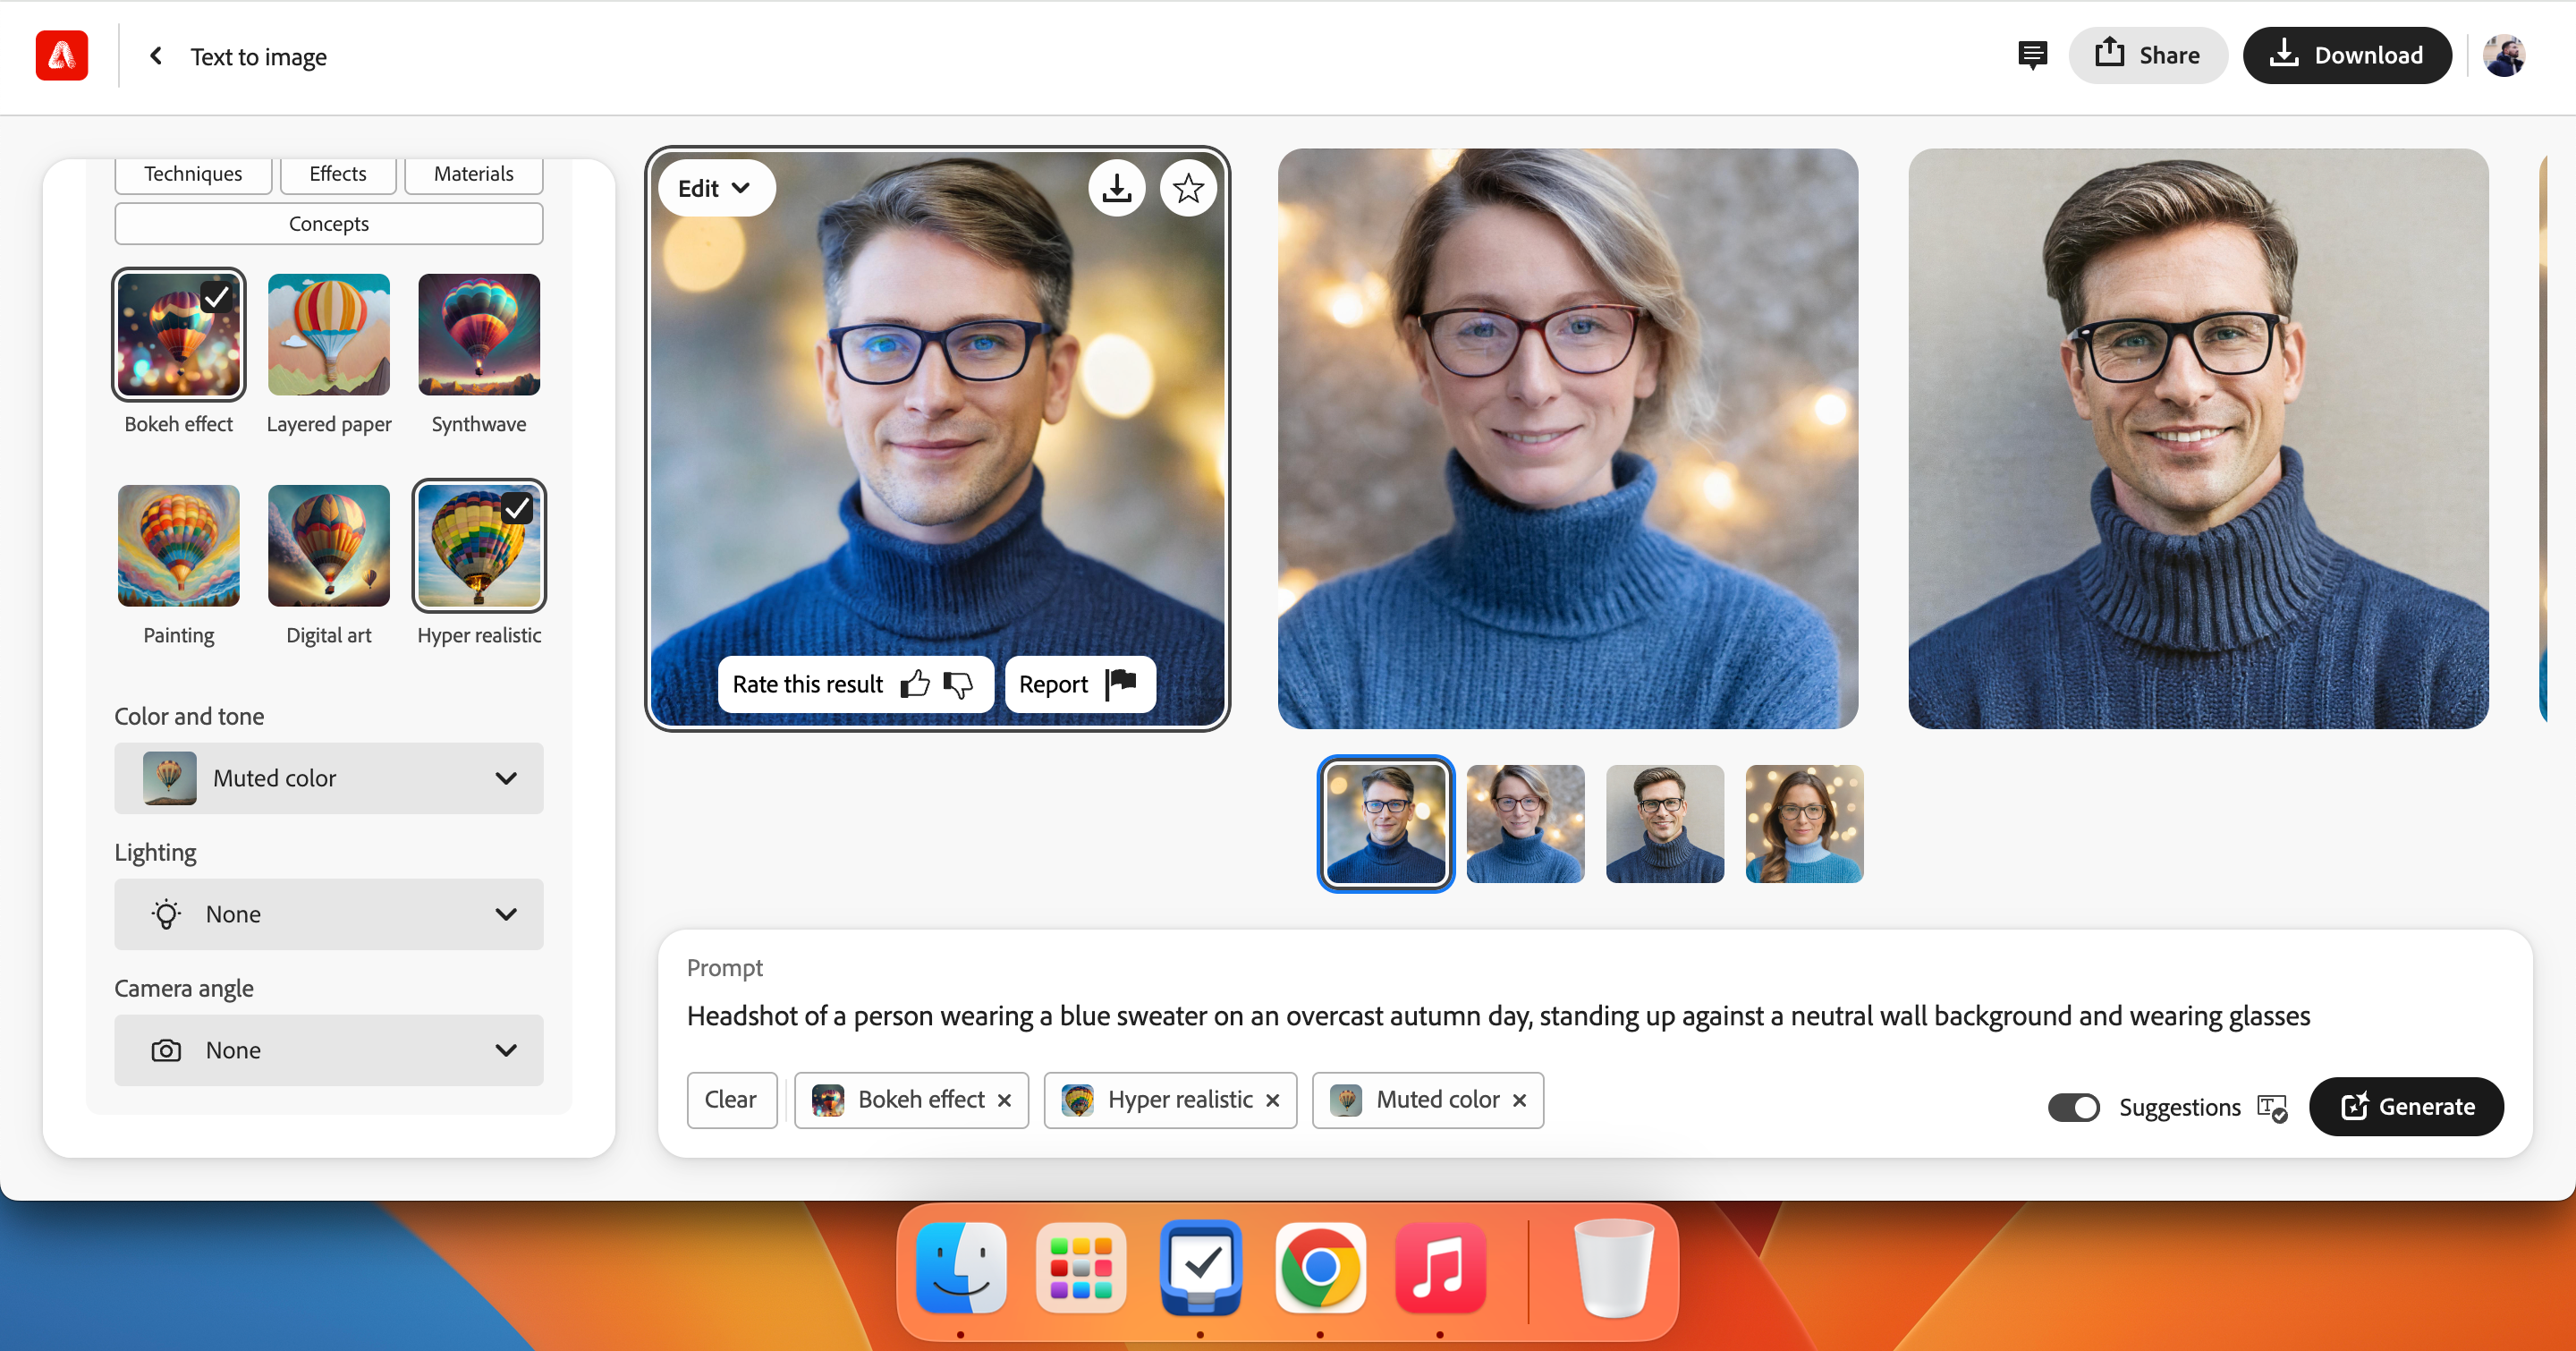Uncheck the Bokeh effect style

(179, 335)
